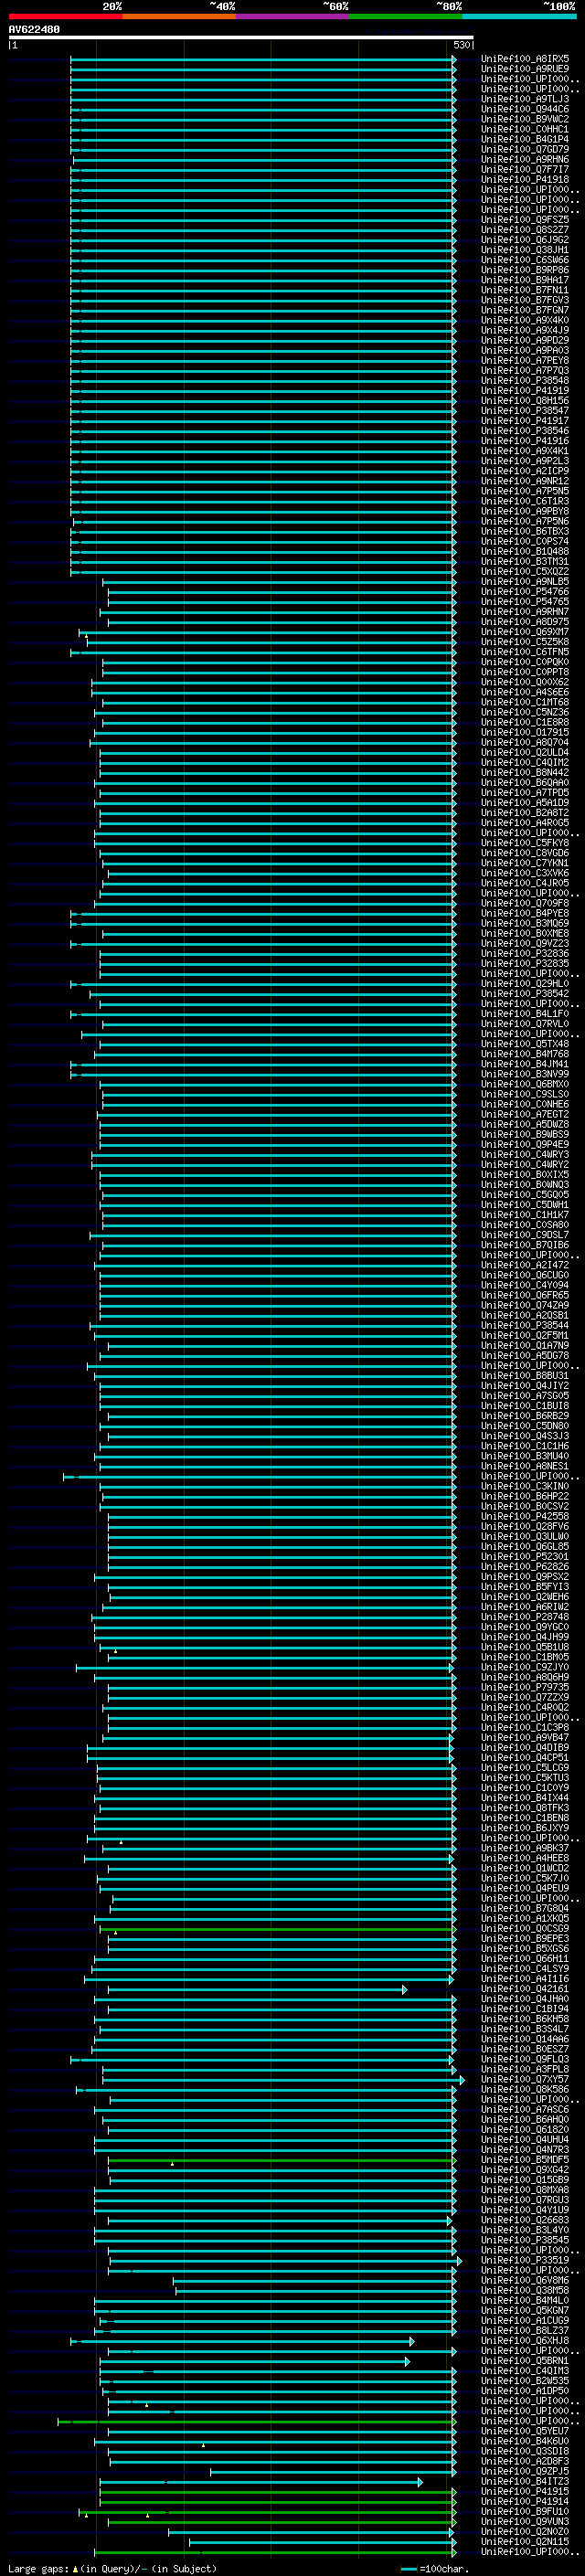Viewport: 585px width, 2576px height.
Task: Open hit UniRef100_A8IRX5
Action: click(x=525, y=59)
